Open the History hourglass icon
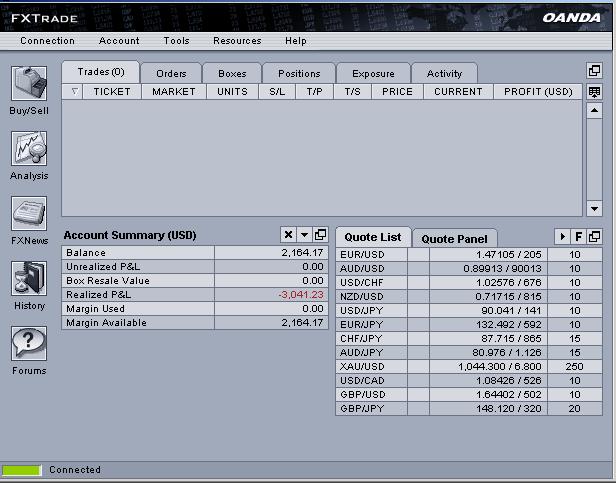The image size is (616, 483). [x=29, y=278]
